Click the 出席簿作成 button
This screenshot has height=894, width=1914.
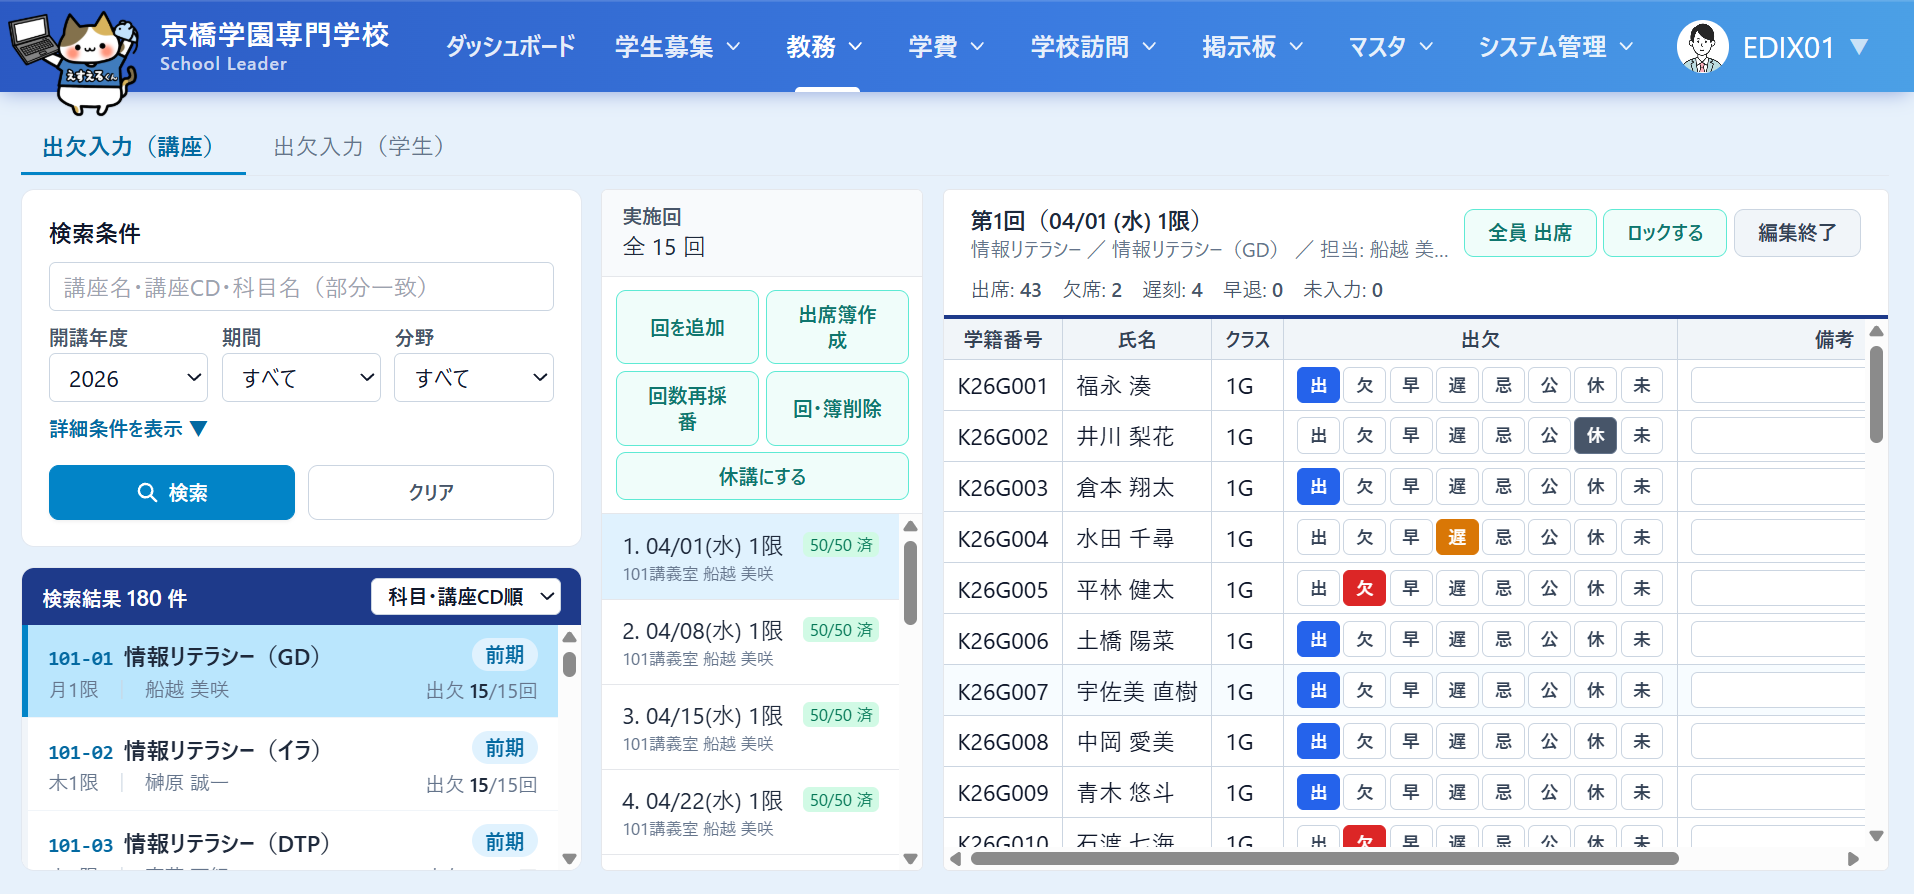(x=837, y=327)
